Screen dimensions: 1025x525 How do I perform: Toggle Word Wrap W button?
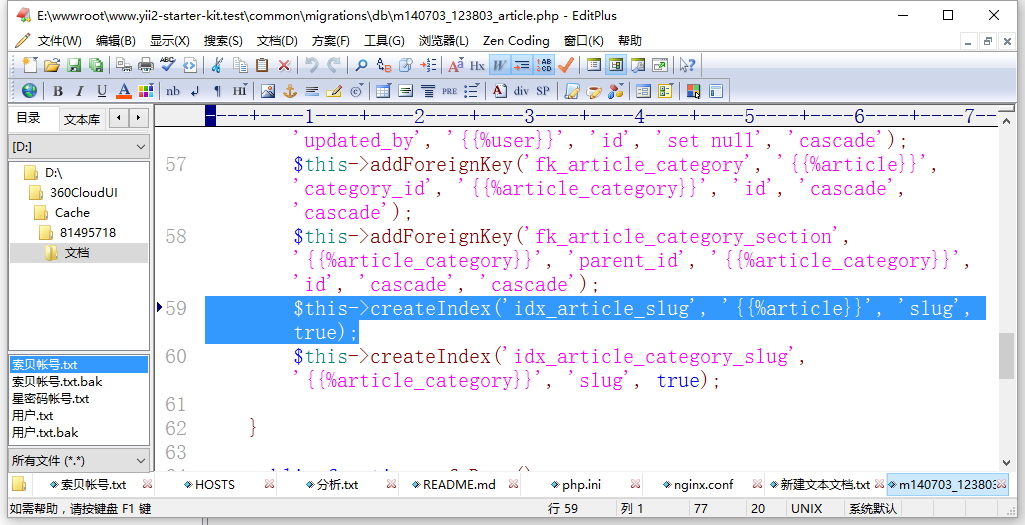click(499, 65)
